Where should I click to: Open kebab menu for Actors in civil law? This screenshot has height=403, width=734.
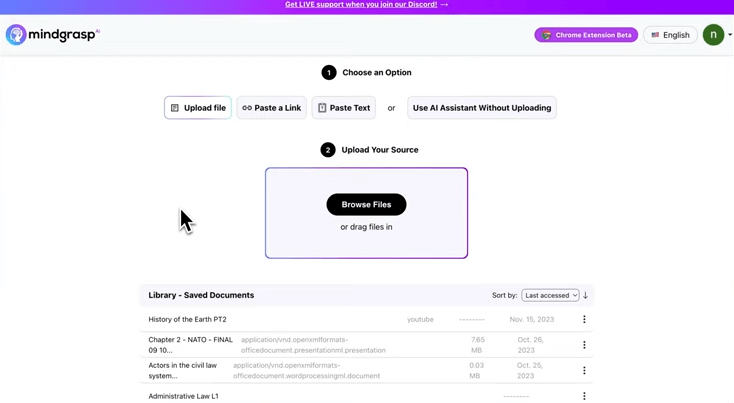[x=584, y=371]
